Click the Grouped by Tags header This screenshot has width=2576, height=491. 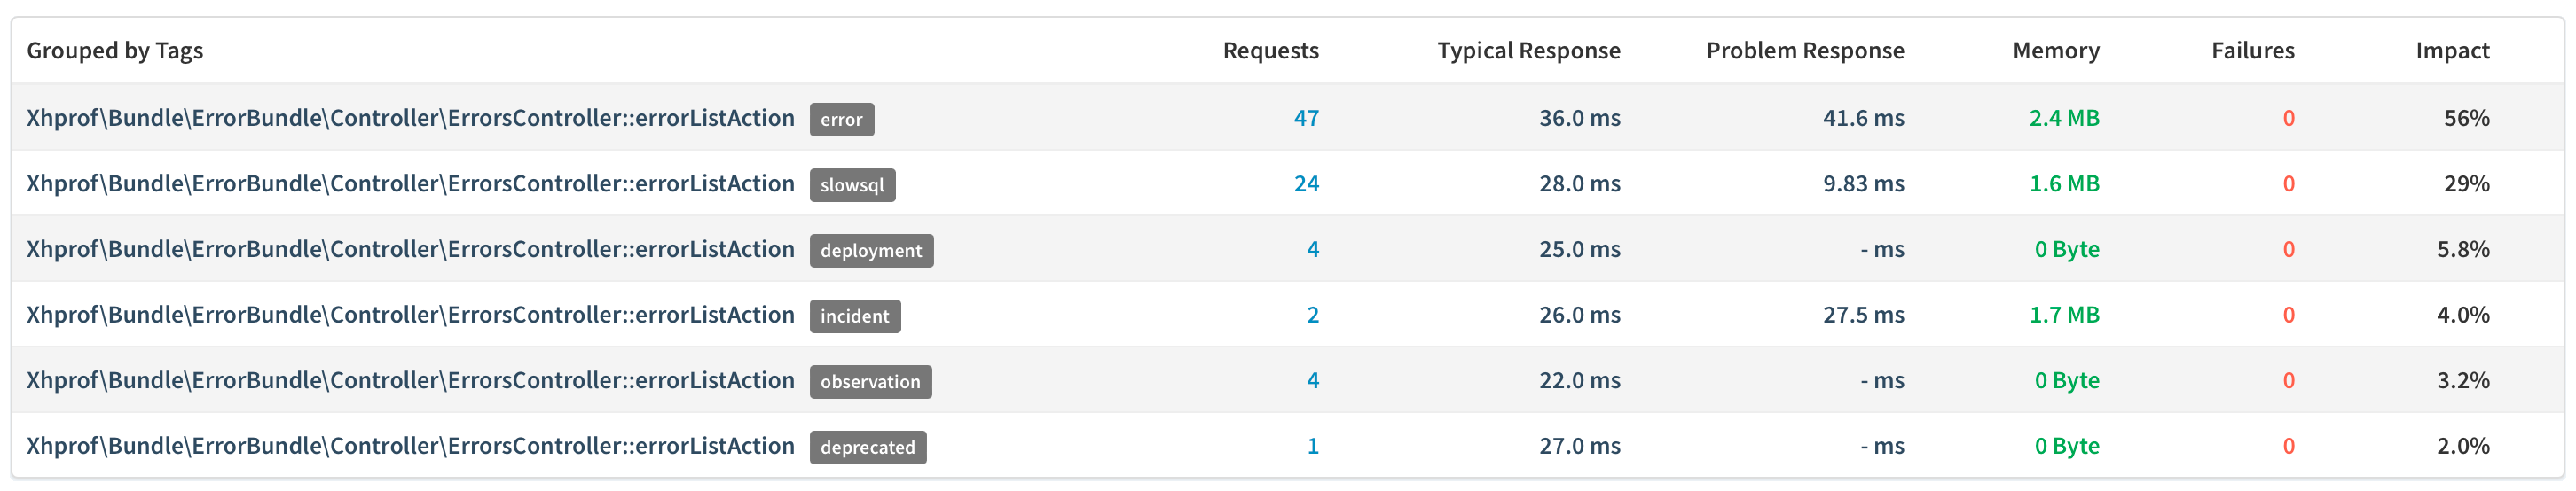pos(115,51)
